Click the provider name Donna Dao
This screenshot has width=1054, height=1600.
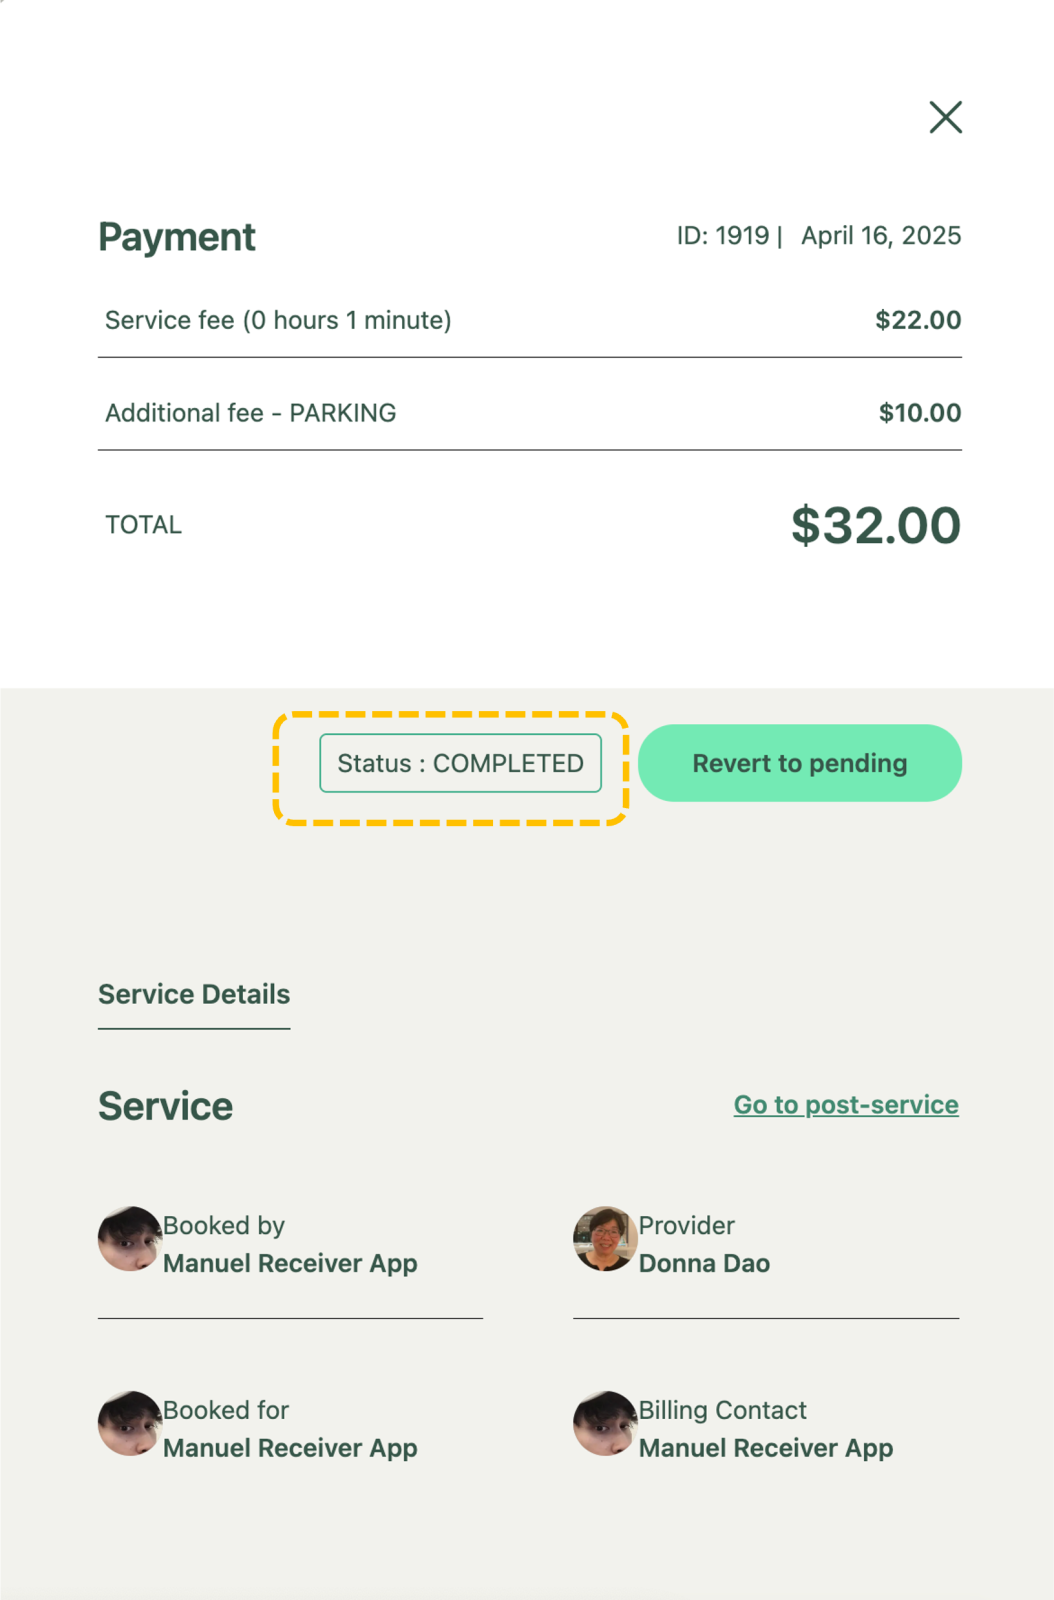[x=704, y=1264]
